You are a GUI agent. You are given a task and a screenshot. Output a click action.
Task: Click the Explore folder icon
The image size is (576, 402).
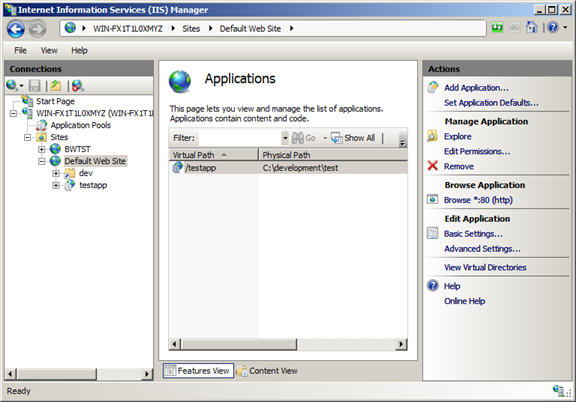432,136
